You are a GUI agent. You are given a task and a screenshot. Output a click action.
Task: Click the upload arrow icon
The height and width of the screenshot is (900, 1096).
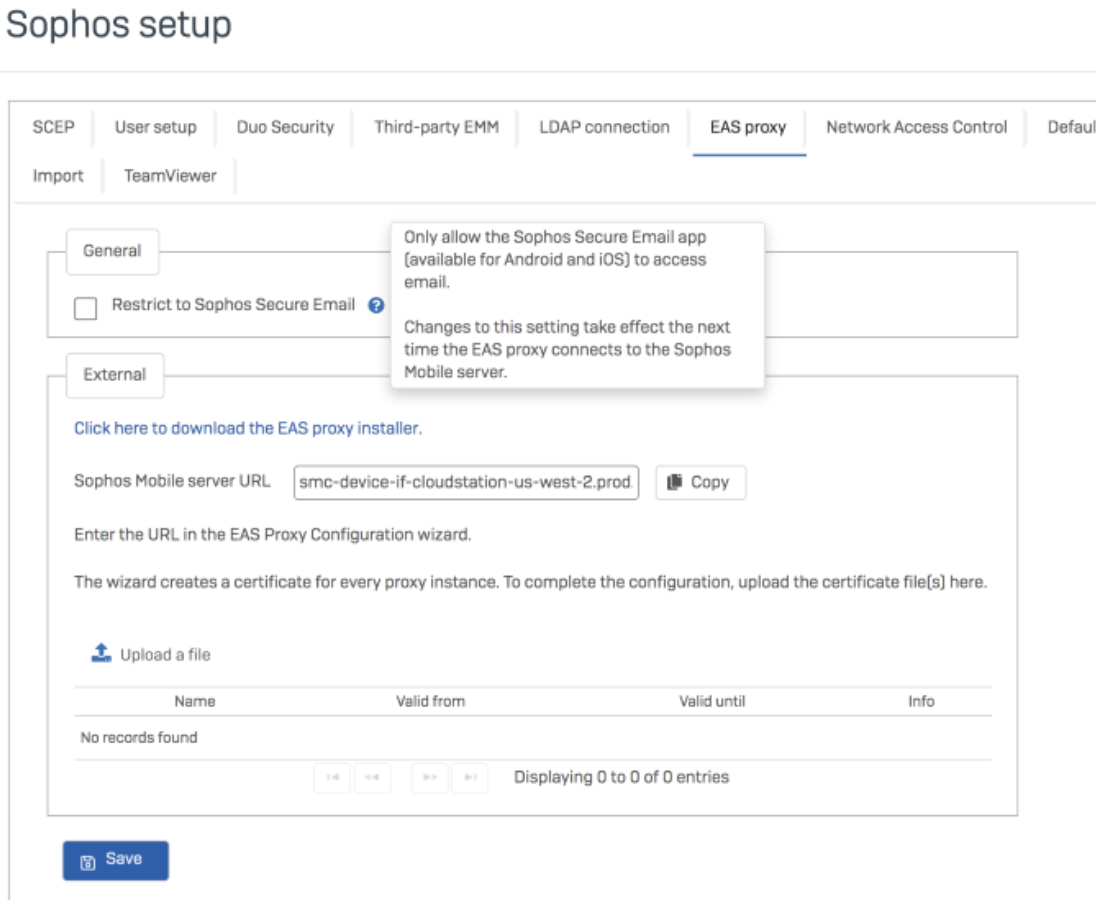pyautogui.click(x=101, y=654)
